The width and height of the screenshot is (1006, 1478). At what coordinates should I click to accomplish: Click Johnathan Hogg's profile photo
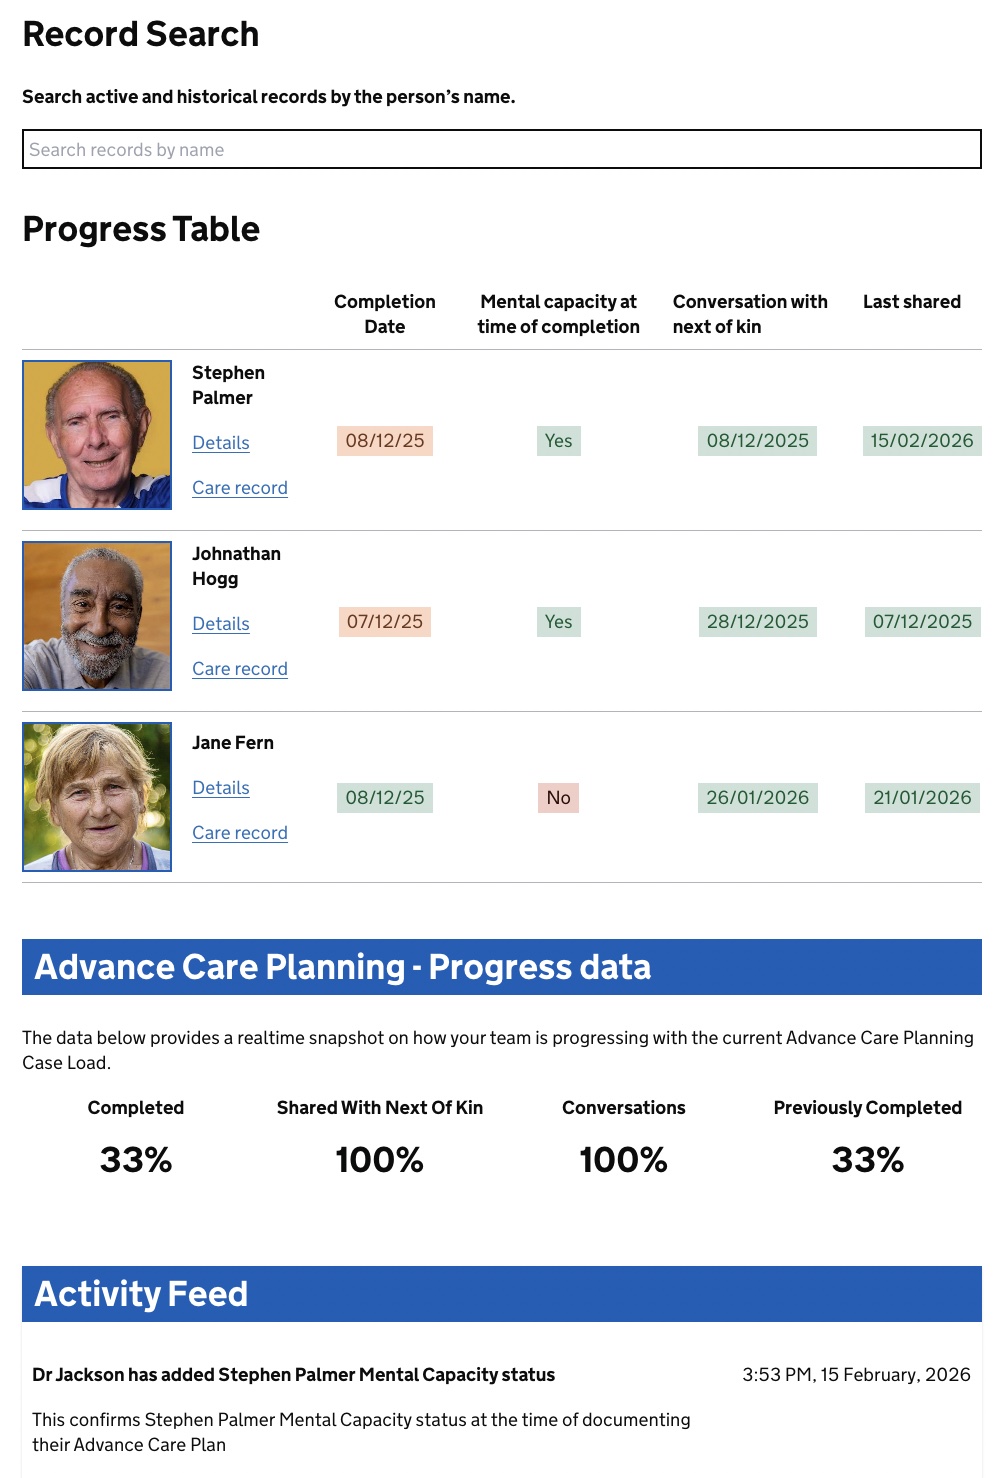97,616
